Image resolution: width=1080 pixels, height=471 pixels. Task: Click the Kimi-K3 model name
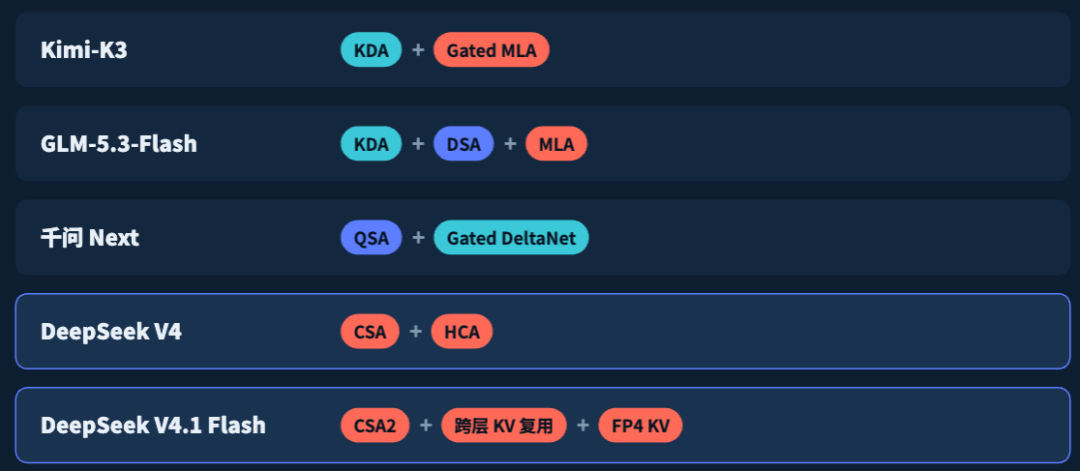[84, 50]
